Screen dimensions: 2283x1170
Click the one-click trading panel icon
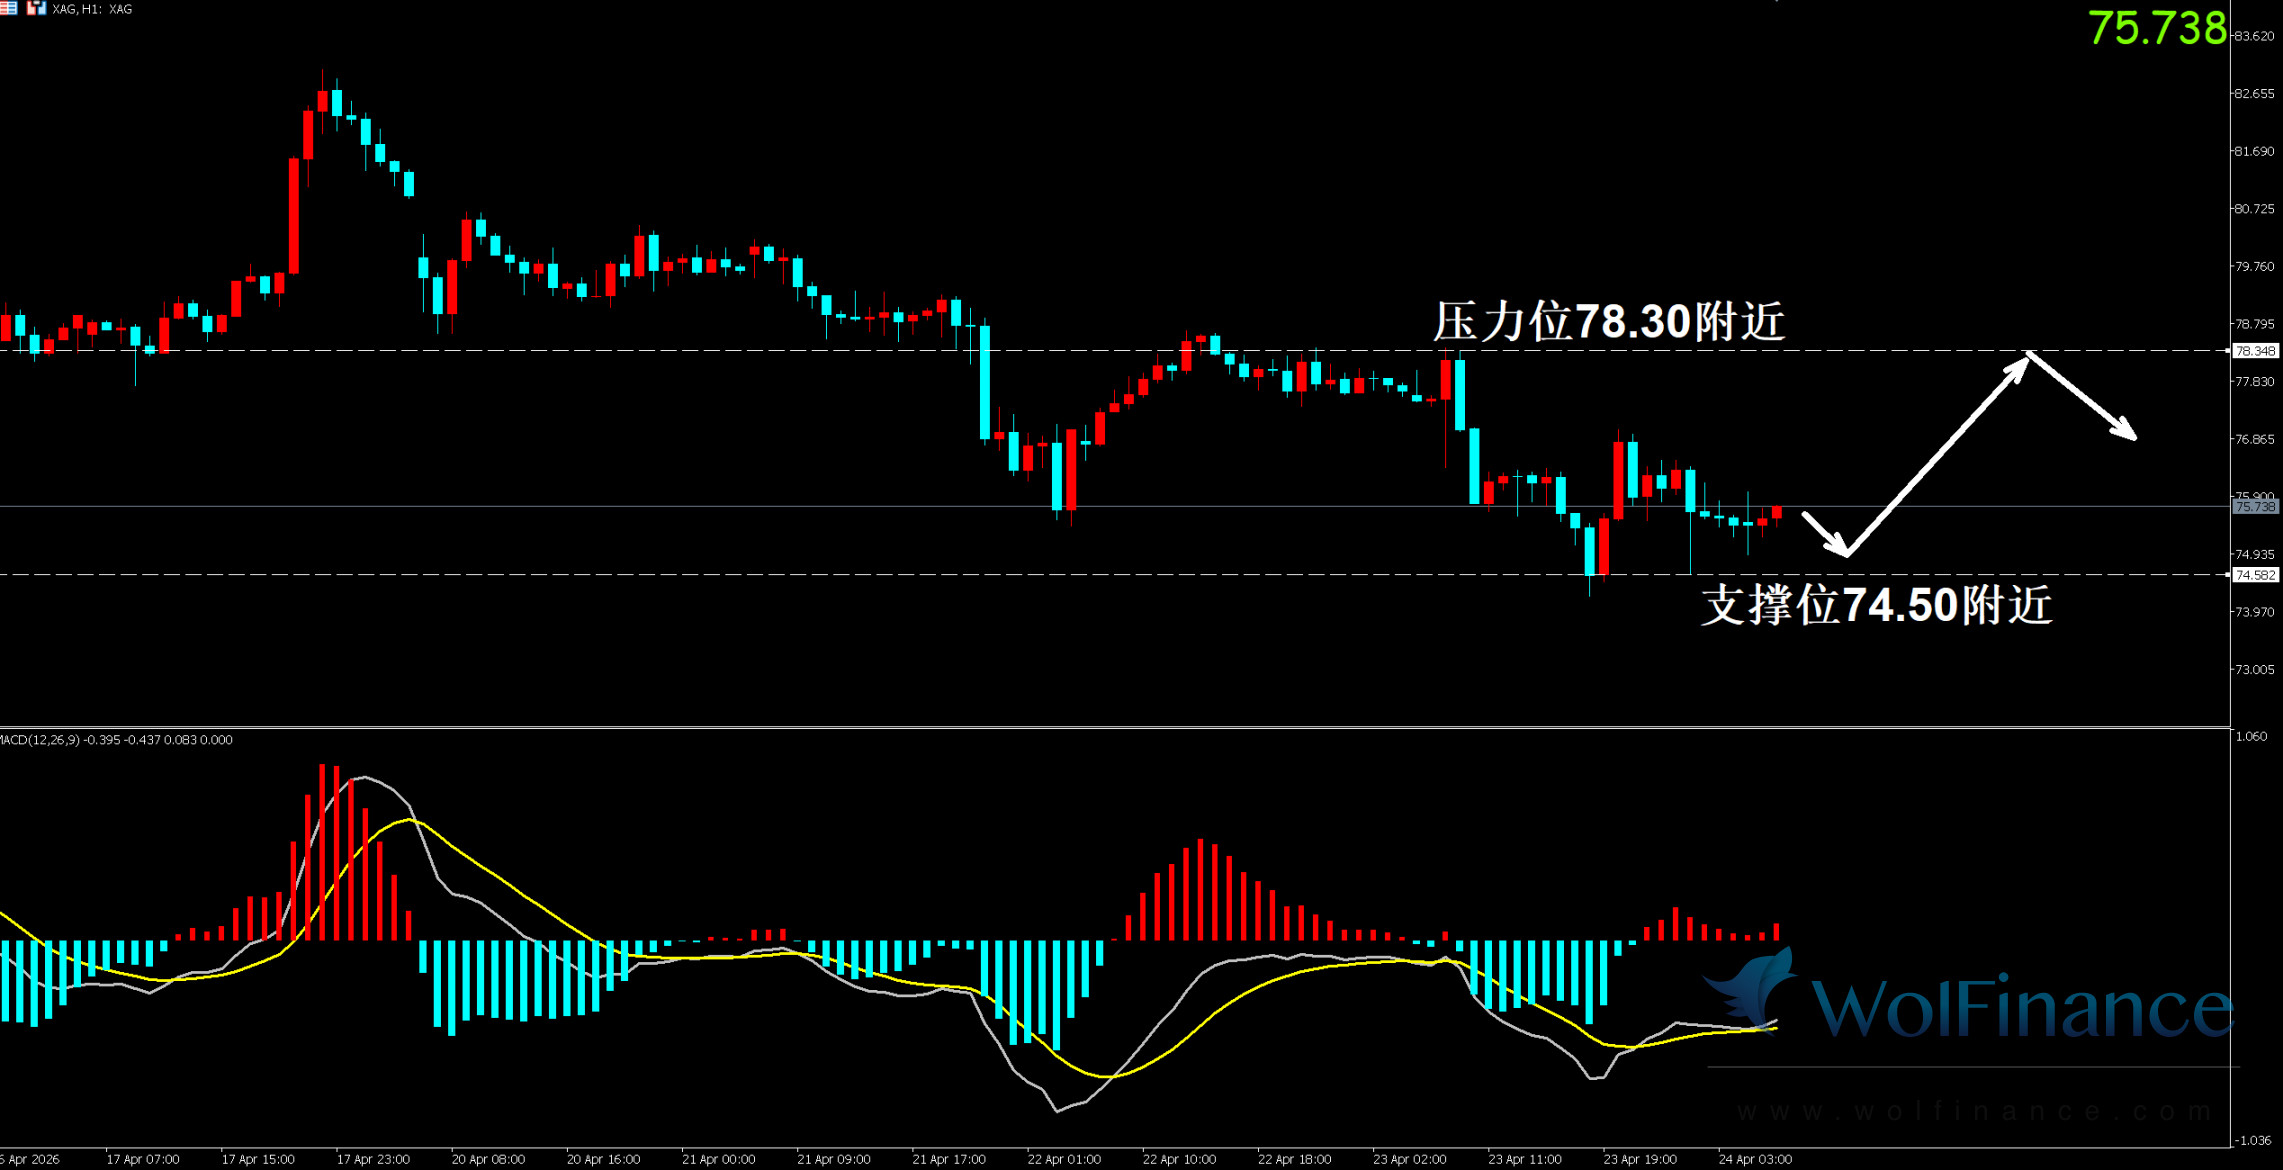(37, 8)
